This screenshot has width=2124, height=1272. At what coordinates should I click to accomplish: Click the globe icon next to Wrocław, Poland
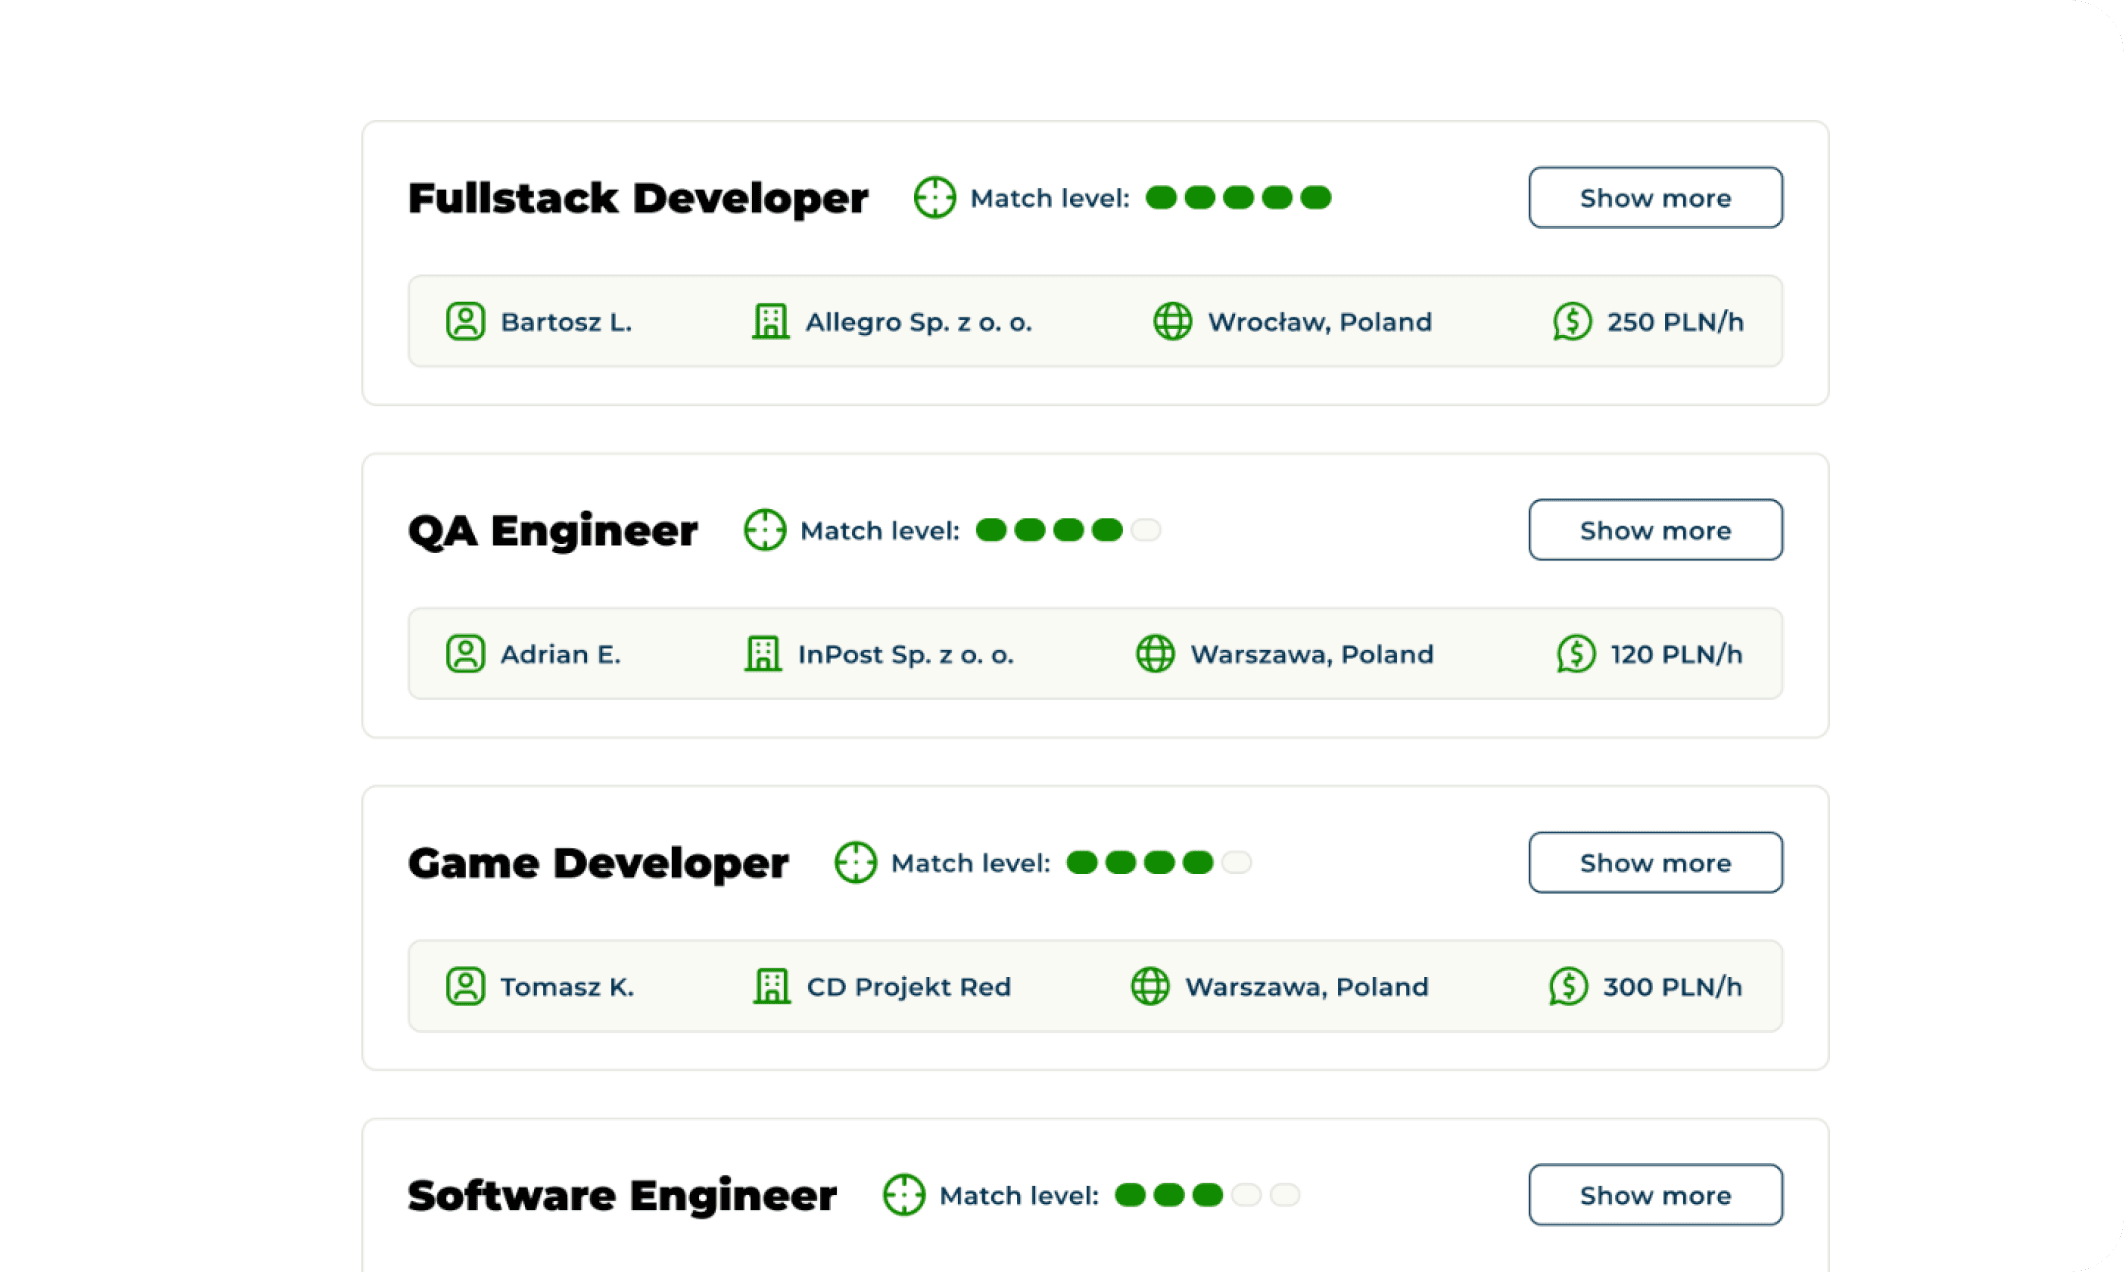point(1172,322)
